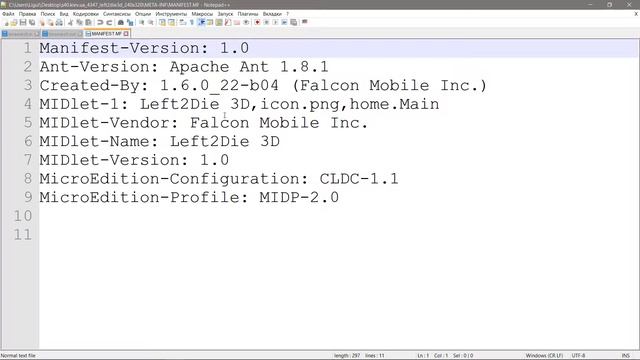Click the last dark toolbar icon
The width and height of the screenshot is (640, 360).
coord(304,22)
